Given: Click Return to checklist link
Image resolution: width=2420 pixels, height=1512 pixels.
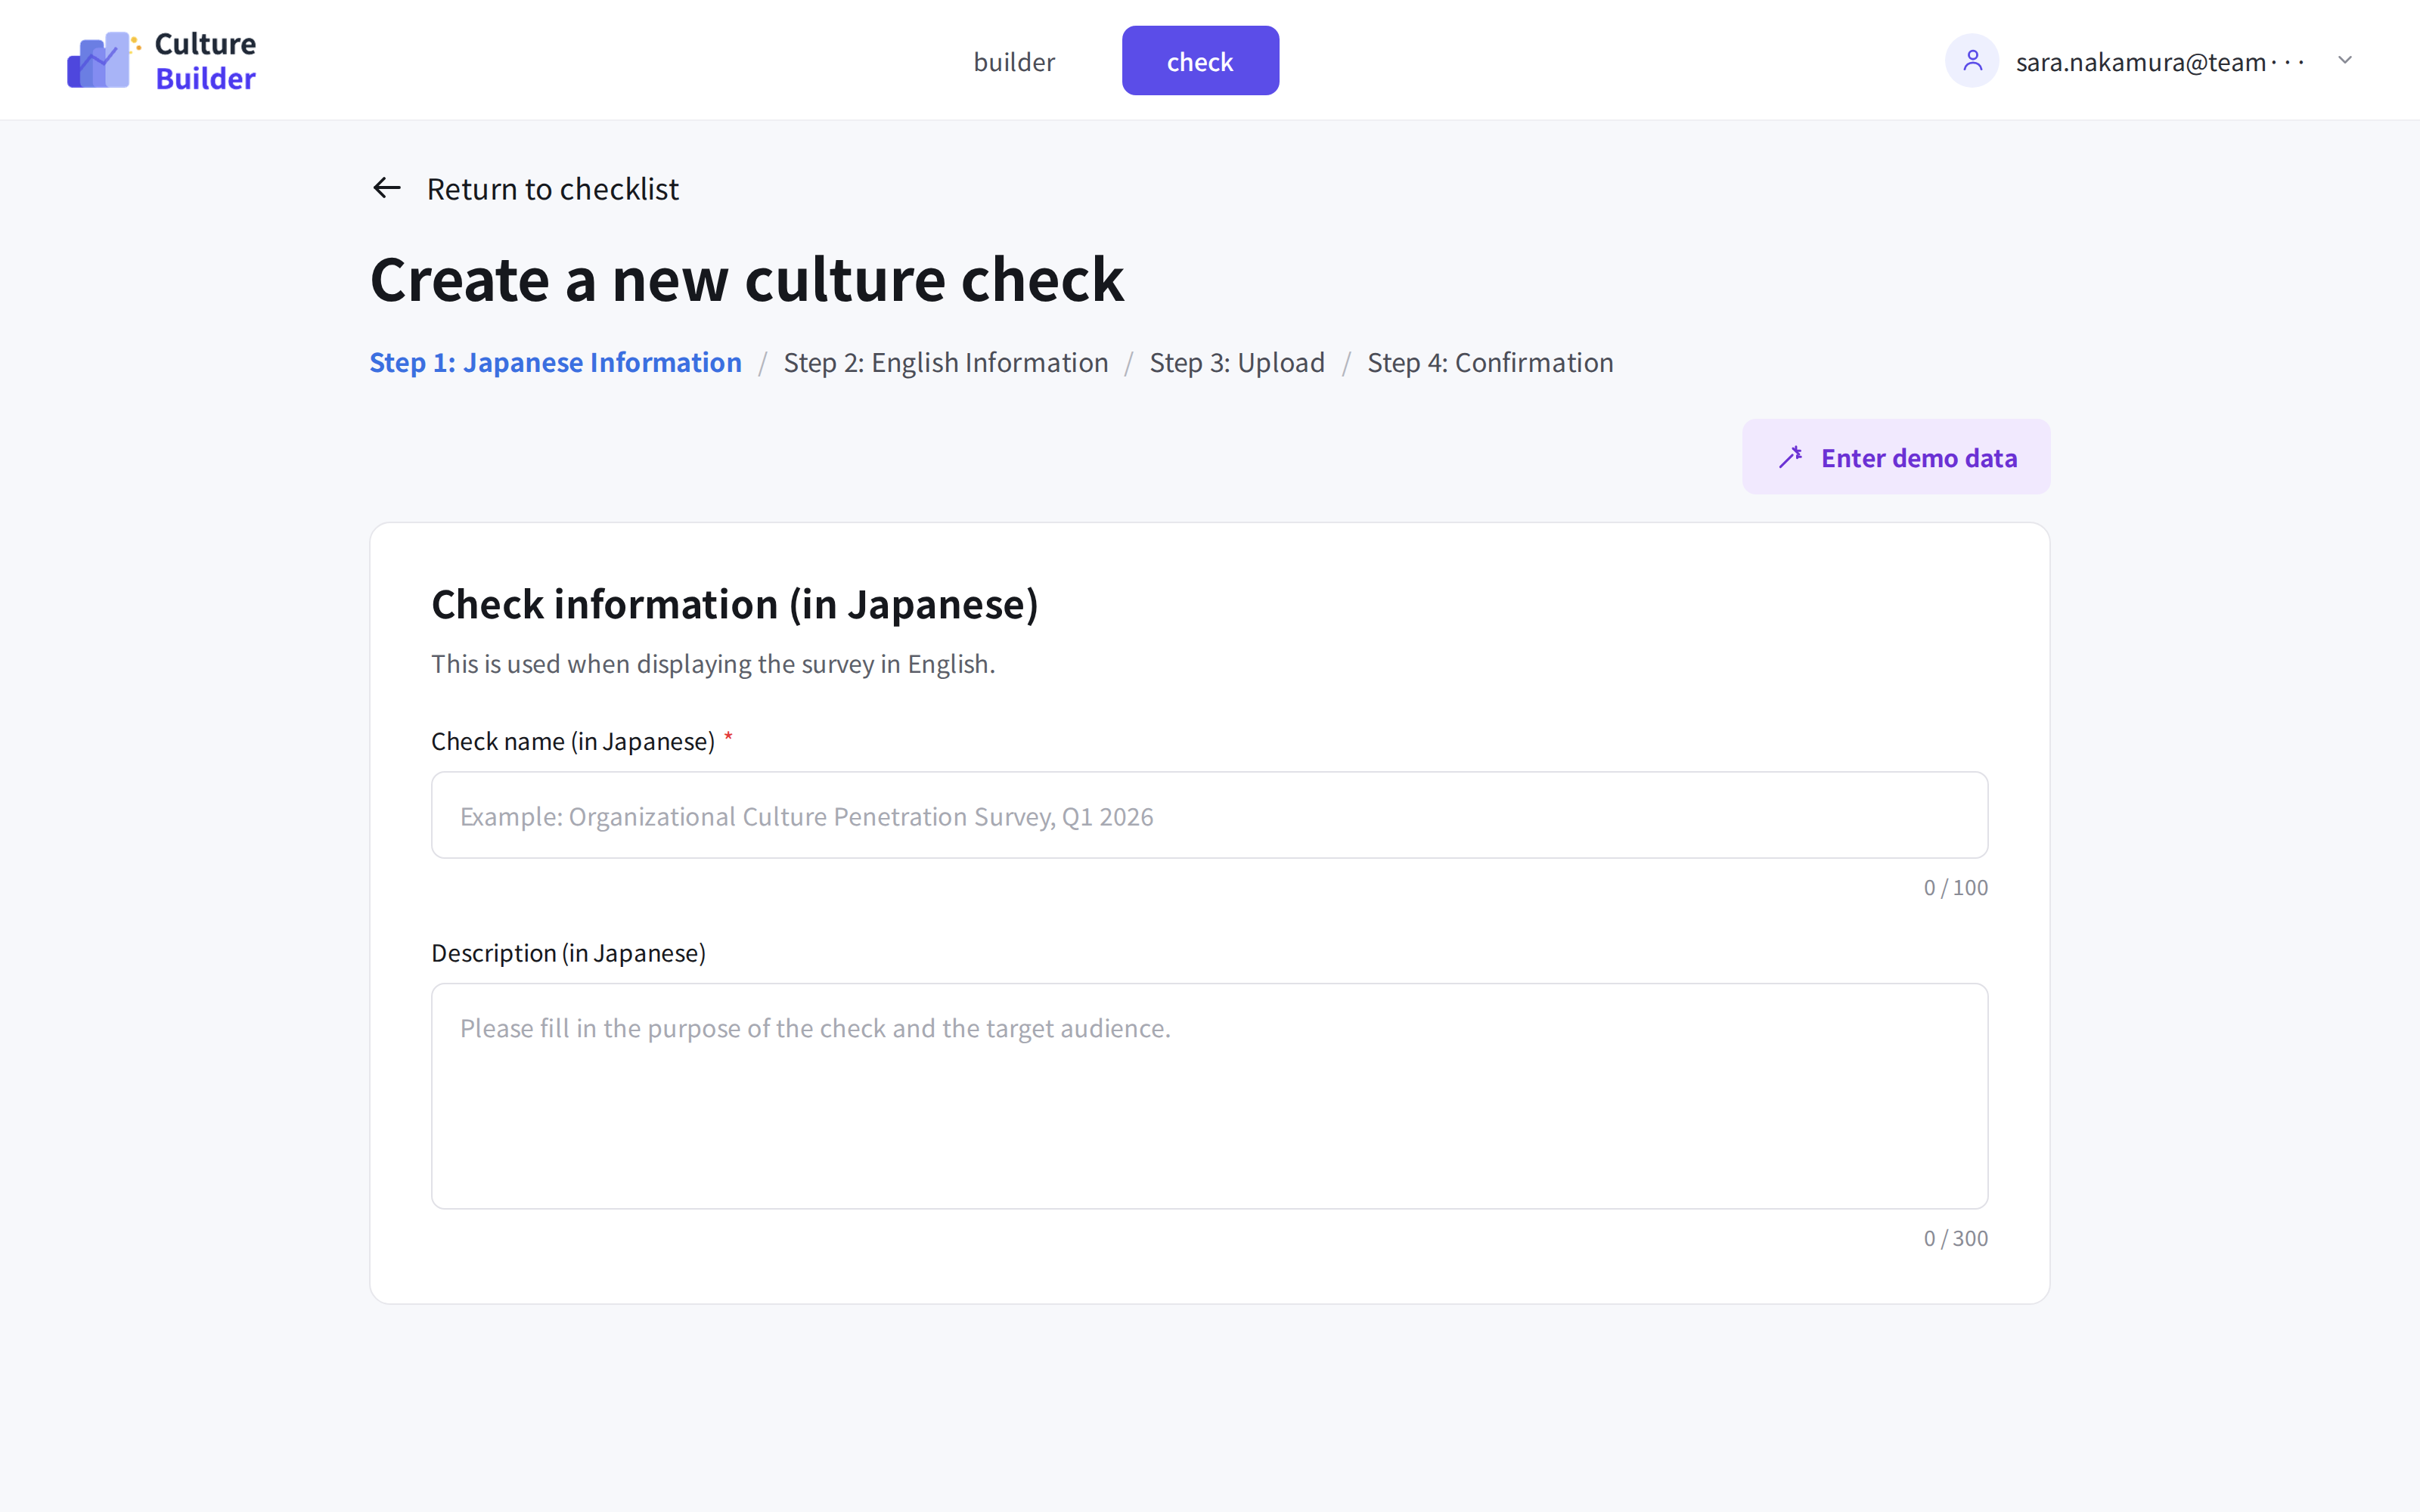Looking at the screenshot, I should (552, 189).
